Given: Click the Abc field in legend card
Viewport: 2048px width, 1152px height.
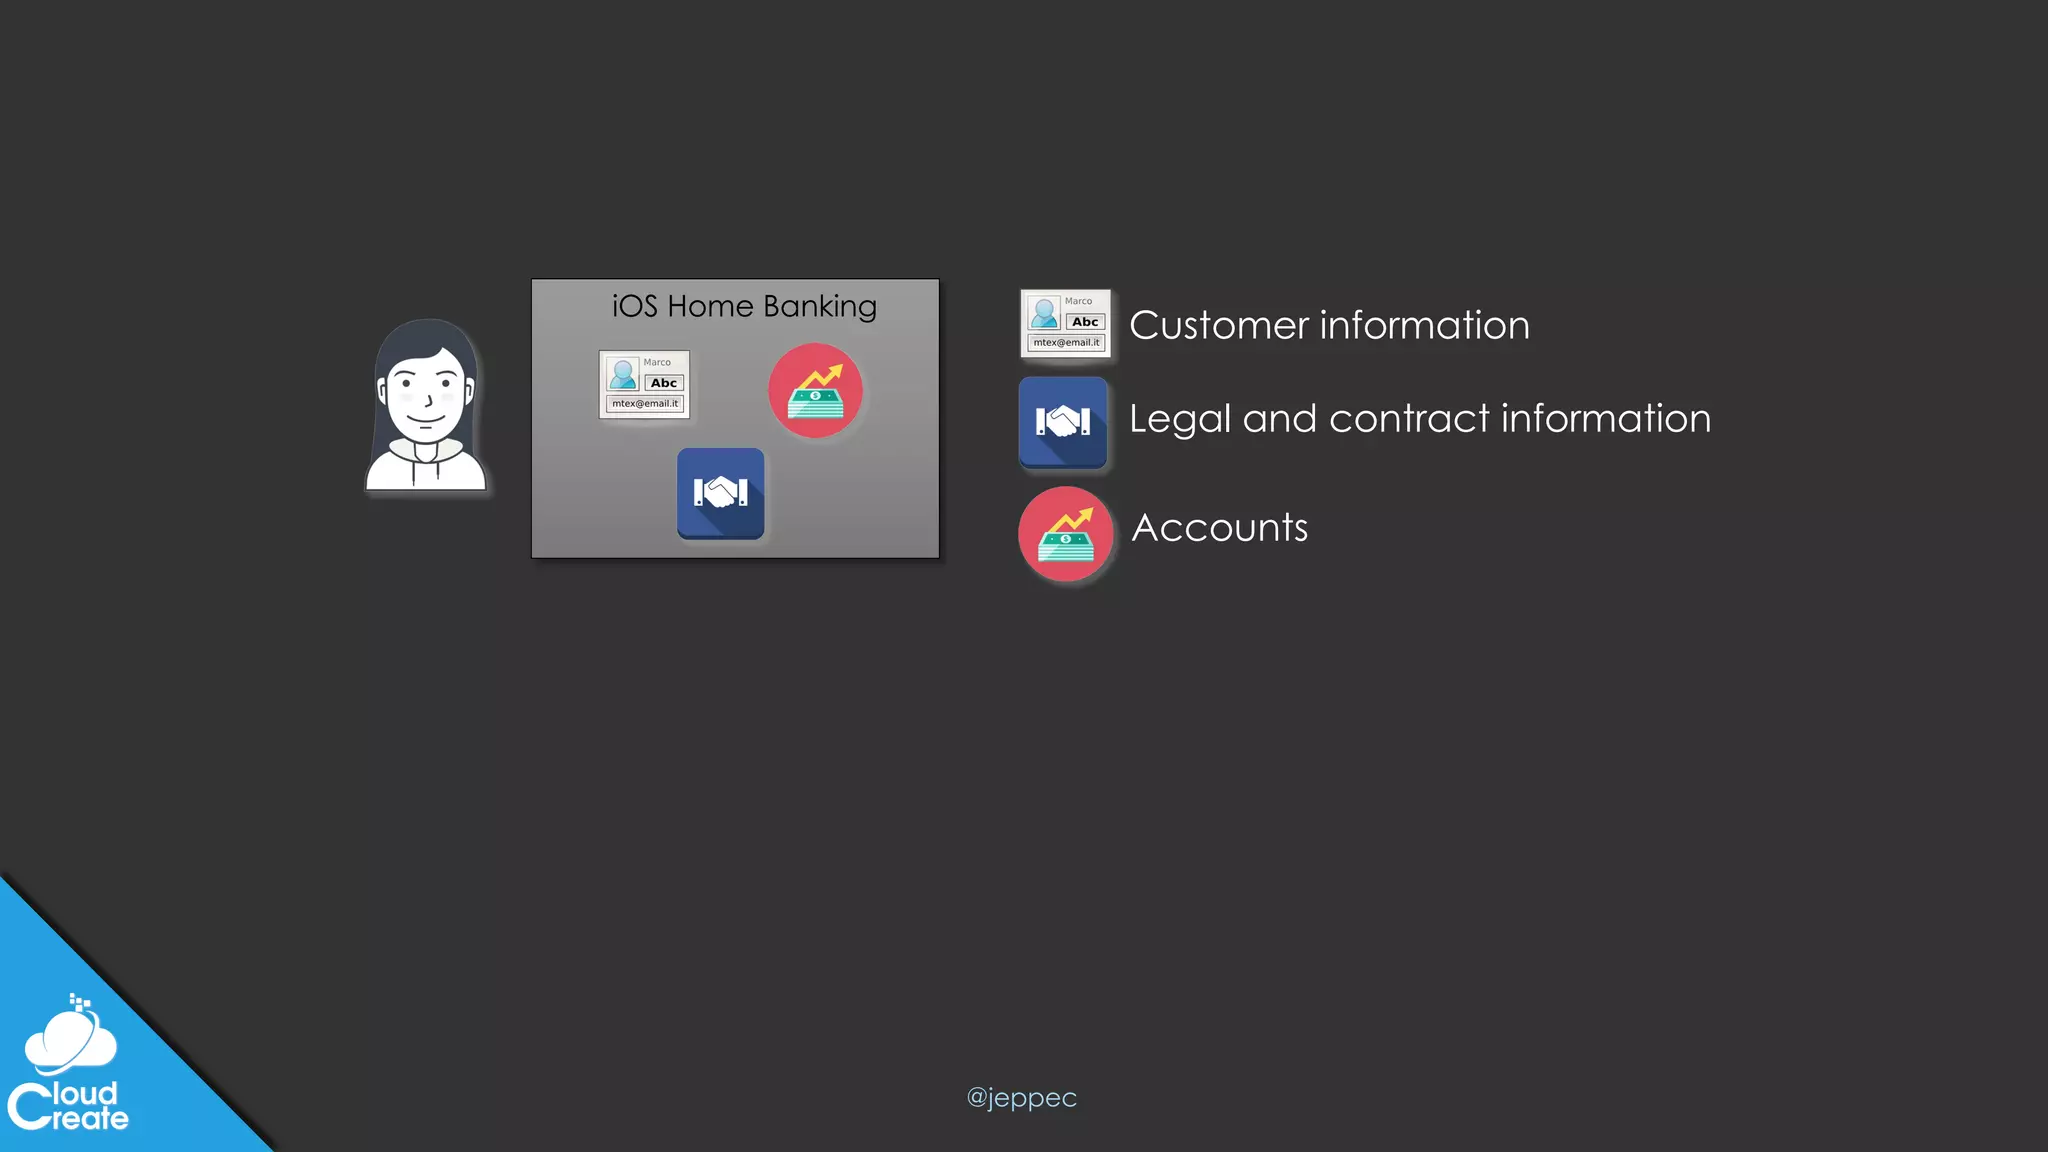Looking at the screenshot, I should [x=1085, y=322].
